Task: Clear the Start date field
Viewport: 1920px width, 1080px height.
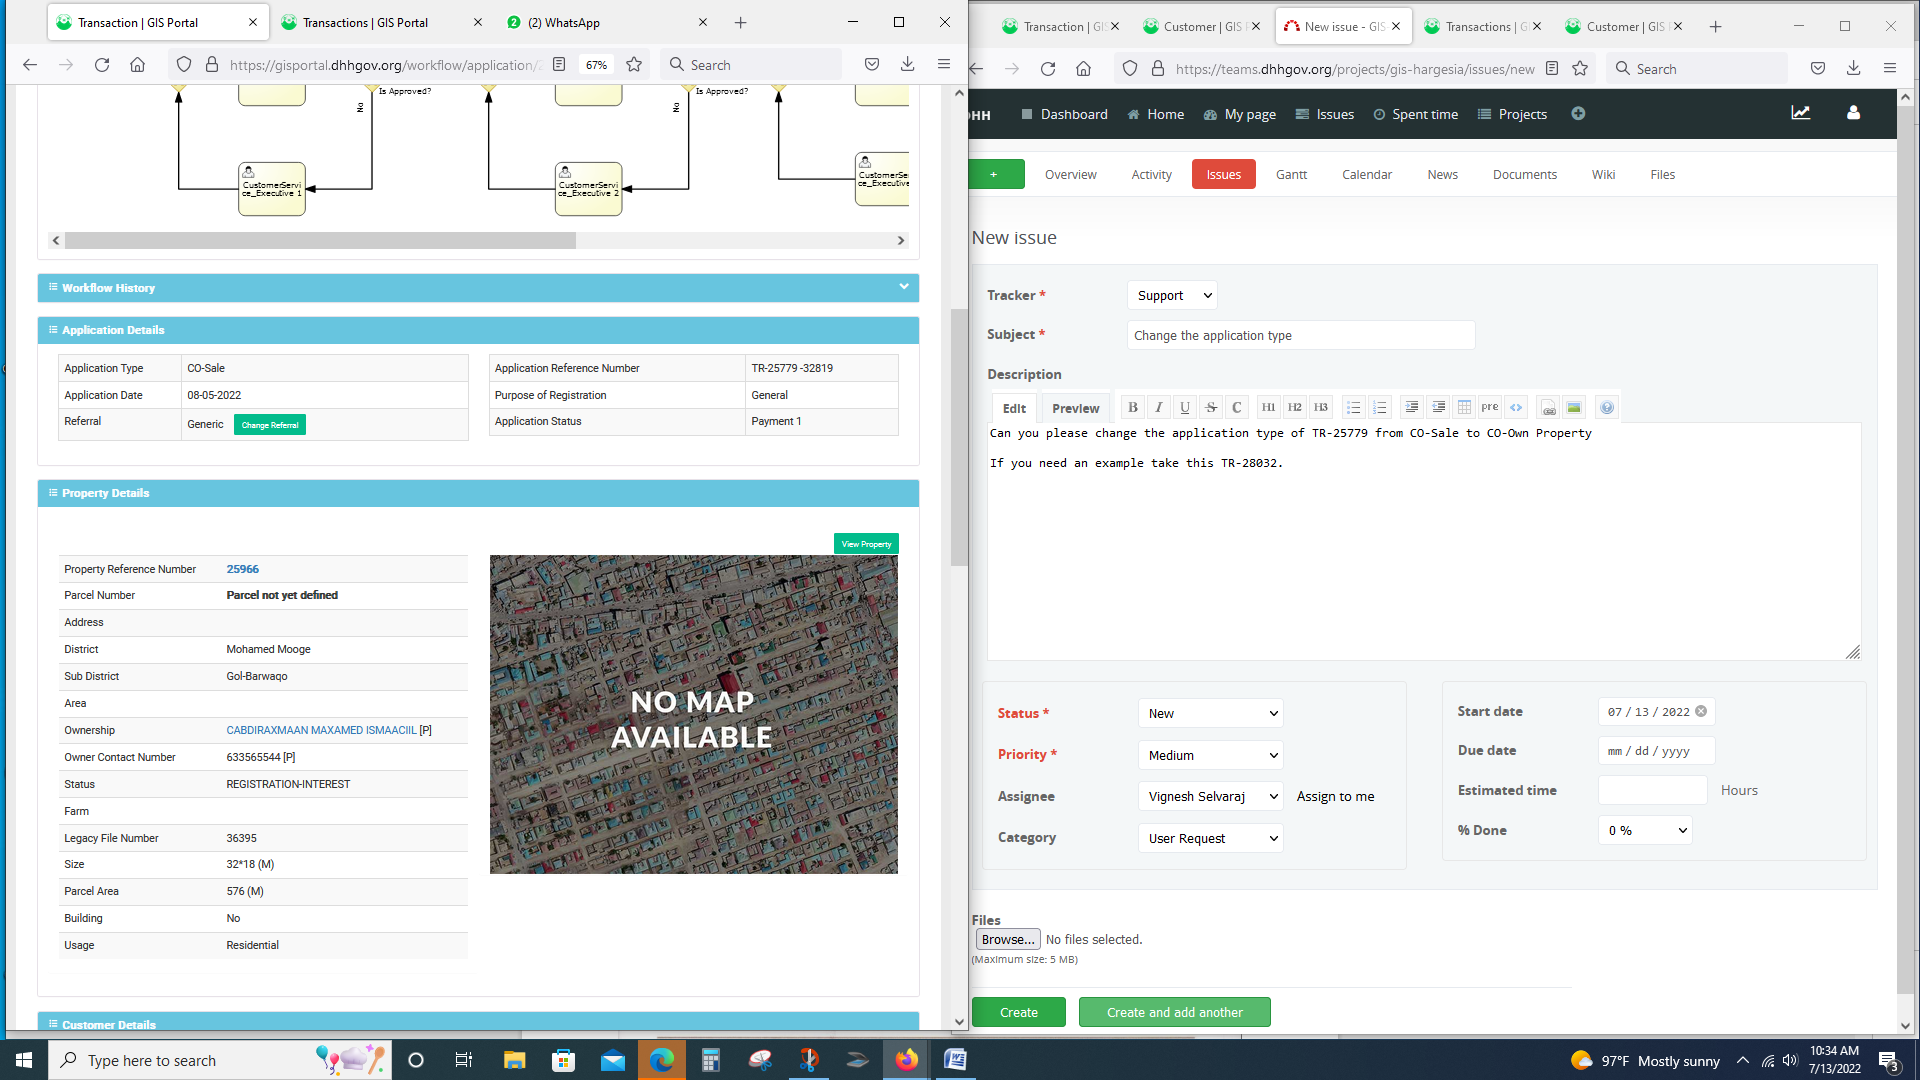Action: point(1701,712)
